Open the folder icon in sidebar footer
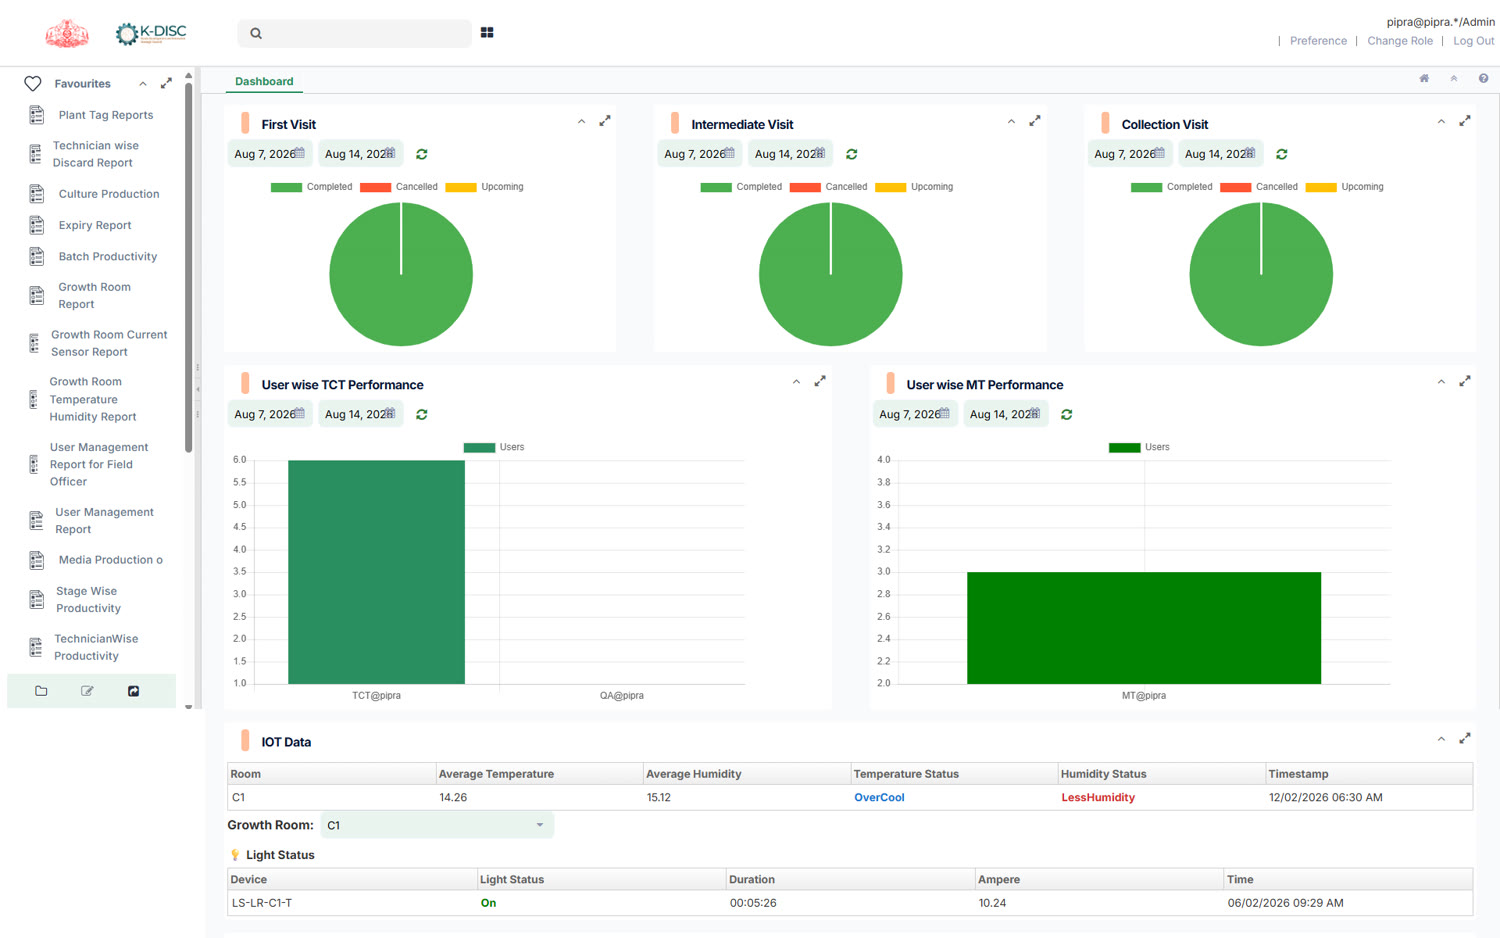This screenshot has width=1500, height=938. tap(41, 691)
